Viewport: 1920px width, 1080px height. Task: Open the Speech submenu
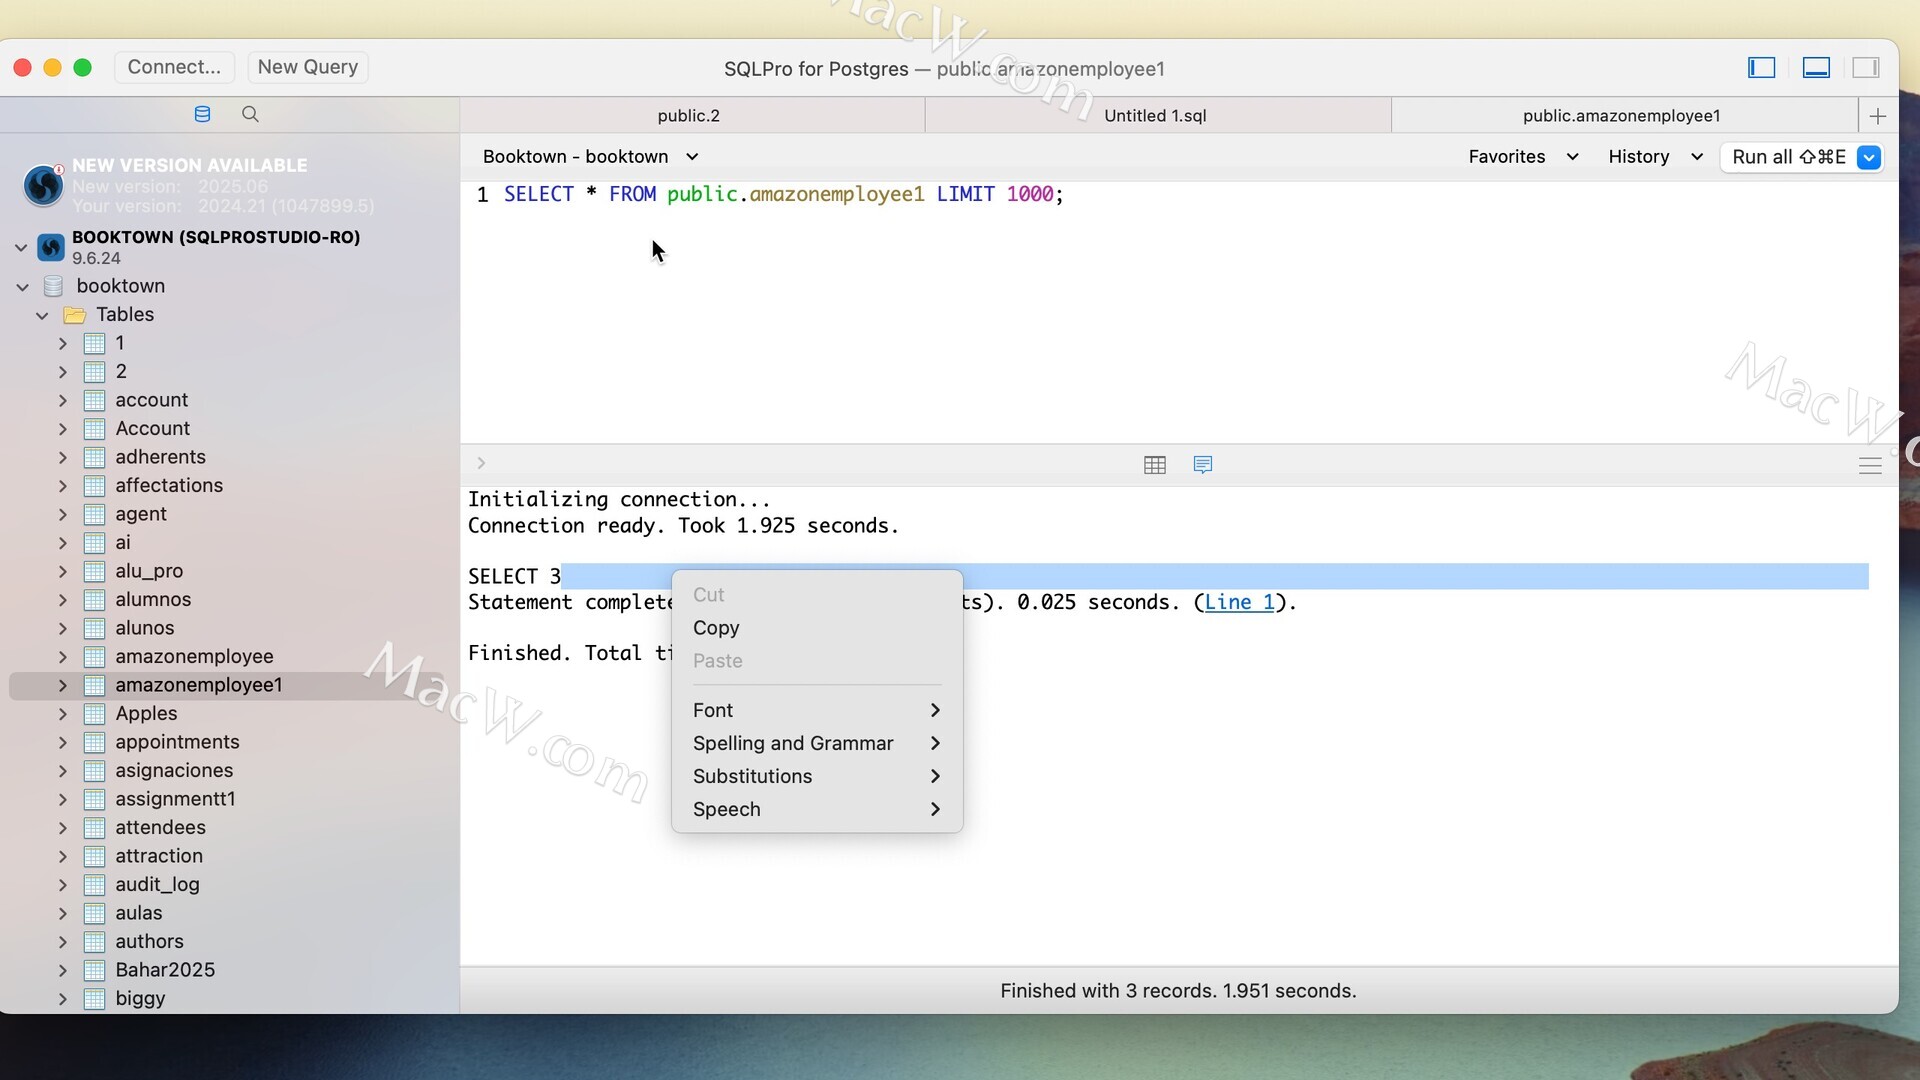click(817, 809)
